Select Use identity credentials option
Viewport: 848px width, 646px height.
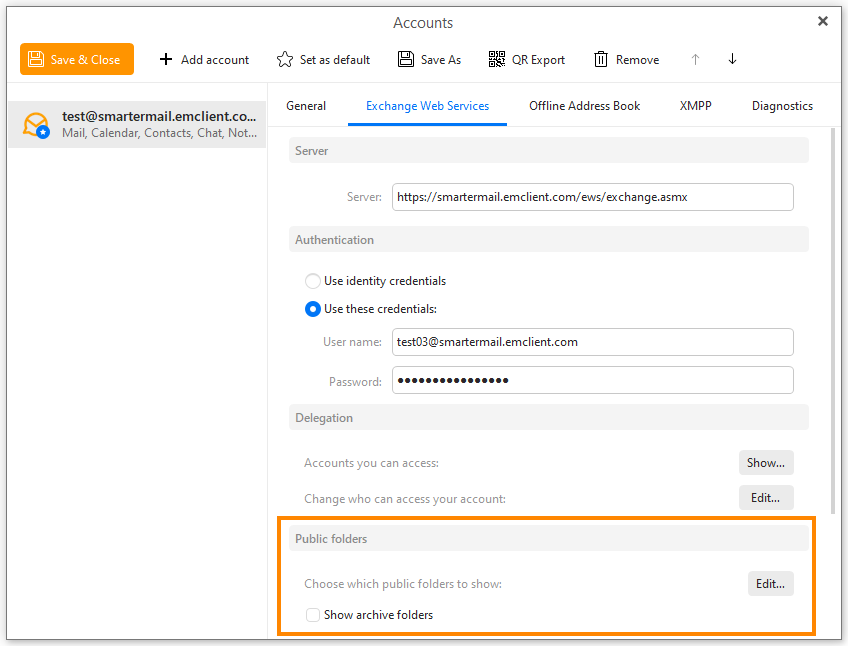(x=313, y=281)
